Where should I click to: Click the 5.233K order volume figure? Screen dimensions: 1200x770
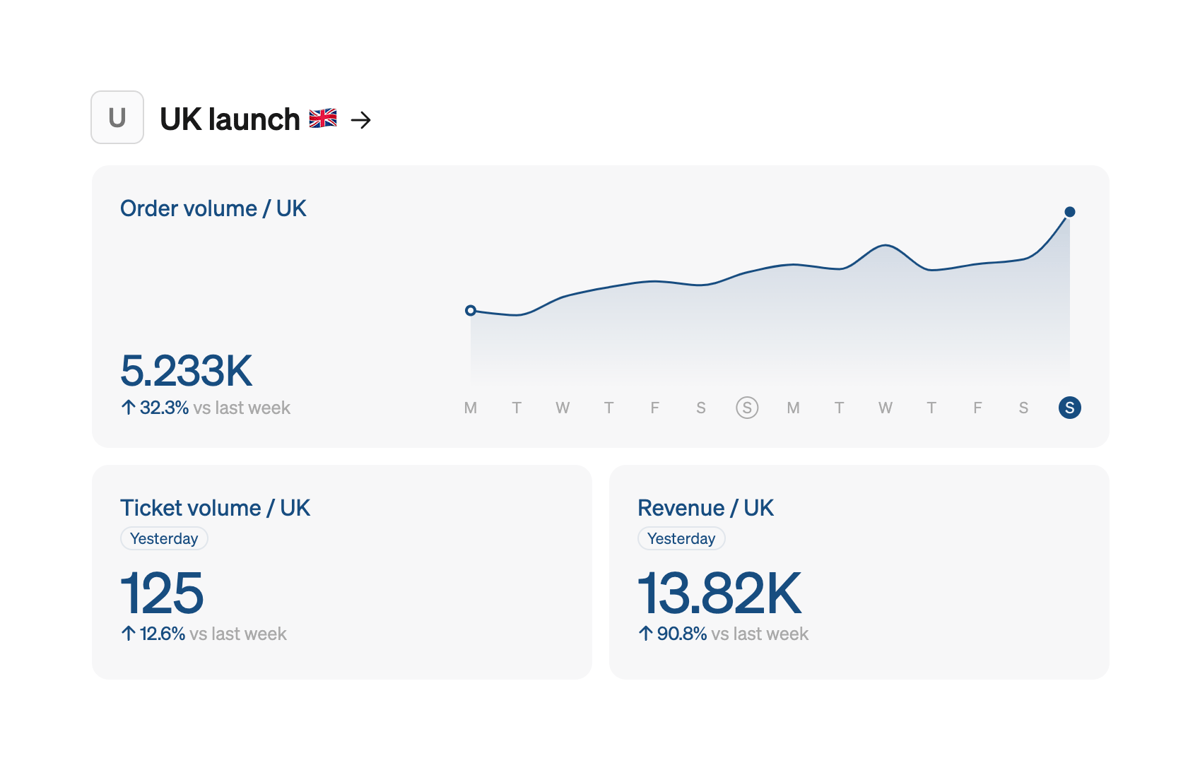point(186,371)
